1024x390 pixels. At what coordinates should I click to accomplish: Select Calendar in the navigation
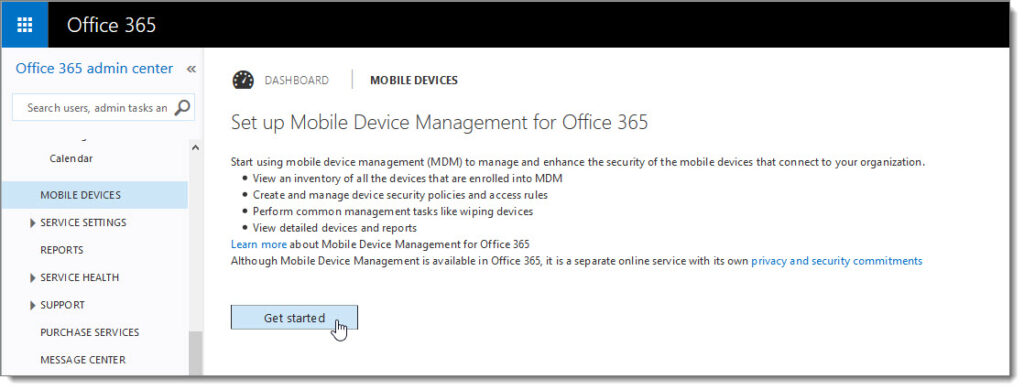tap(71, 158)
